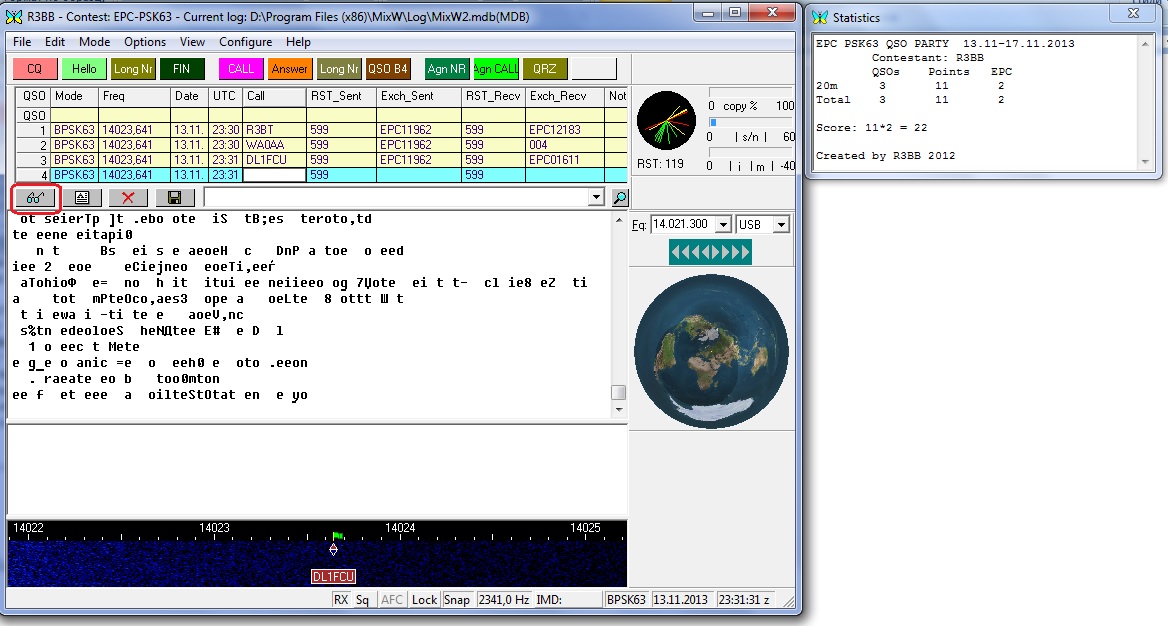
Task: Open the Fq frequency 14.021.300 dropdown
Action: tap(724, 225)
